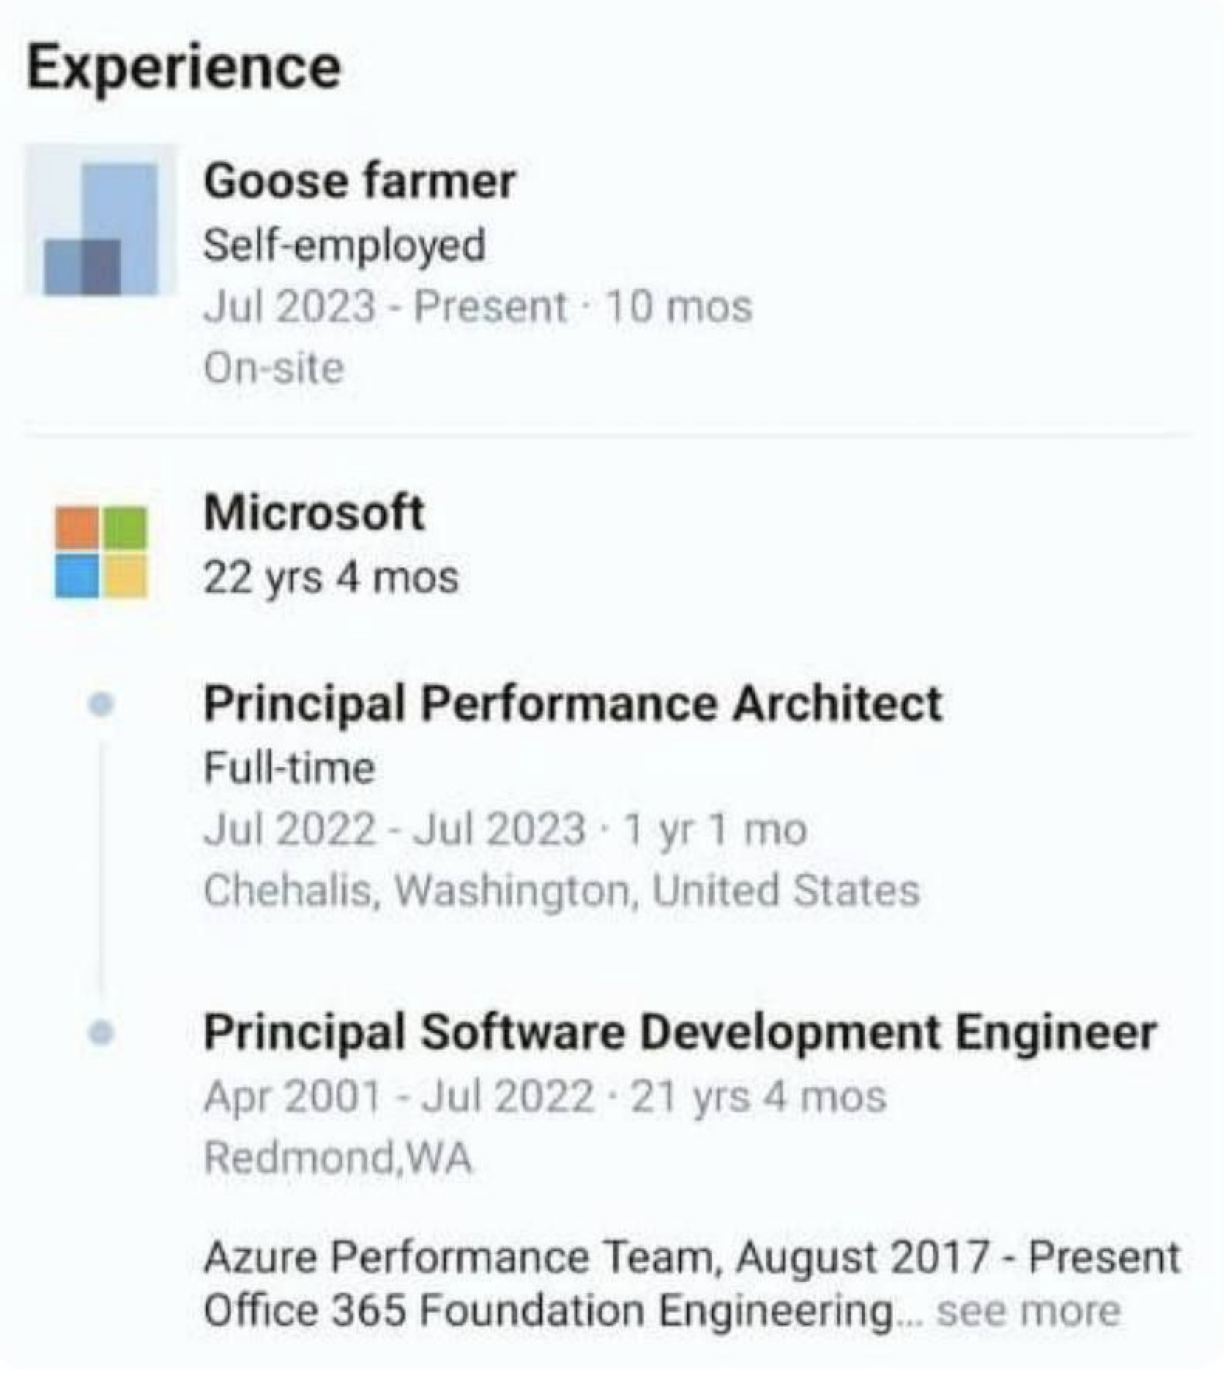The height and width of the screenshot is (1394, 1224).
Task: Open the Microsoft company name link
Action: [x=314, y=513]
